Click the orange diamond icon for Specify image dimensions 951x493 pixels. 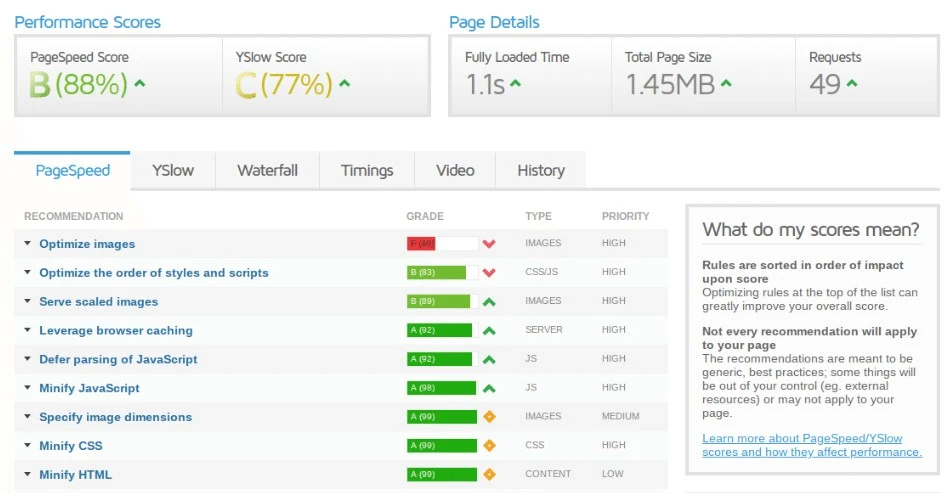[489, 417]
